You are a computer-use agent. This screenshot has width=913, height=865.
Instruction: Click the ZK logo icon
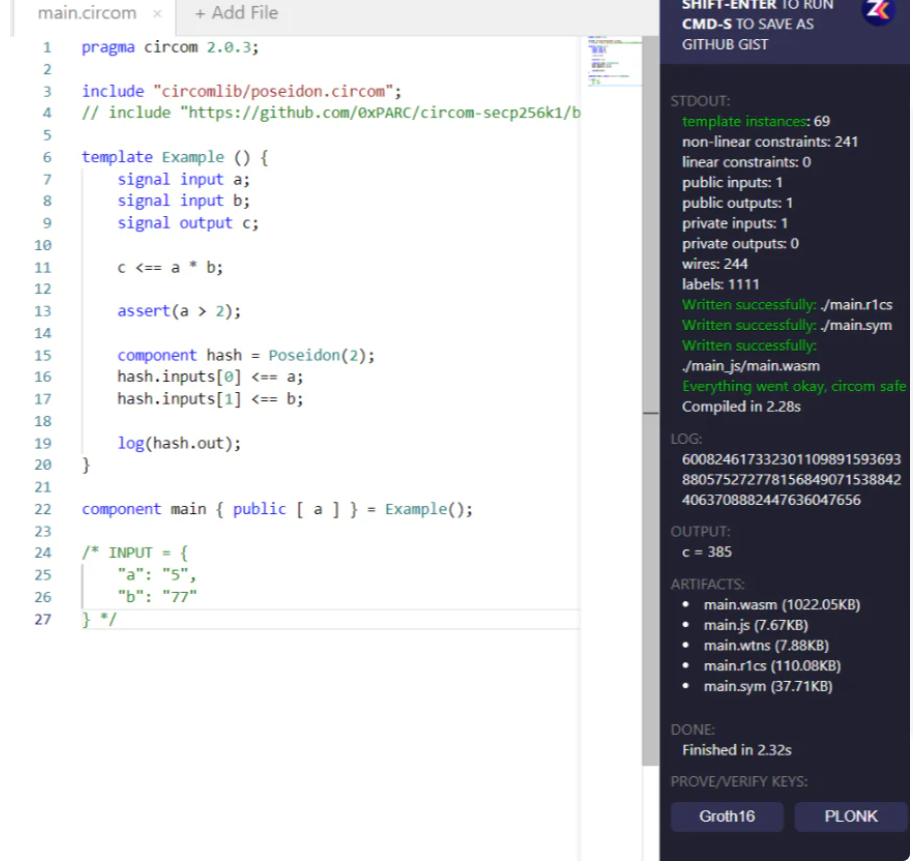coord(877,10)
